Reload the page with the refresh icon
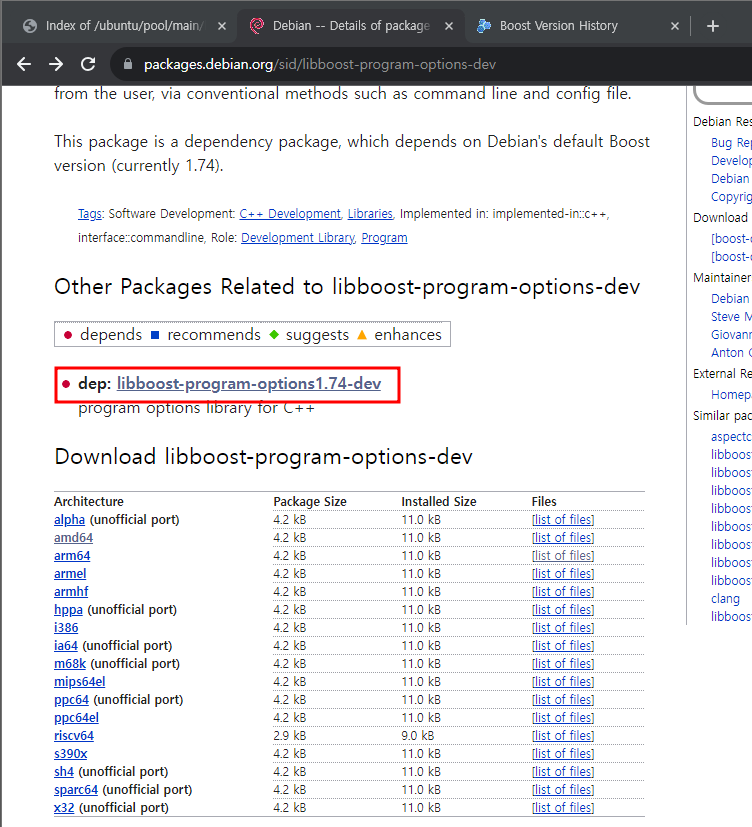The height and width of the screenshot is (827, 752). coord(88,64)
